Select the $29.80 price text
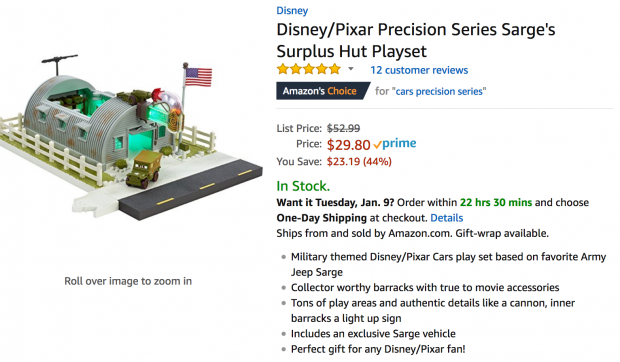 [348, 145]
